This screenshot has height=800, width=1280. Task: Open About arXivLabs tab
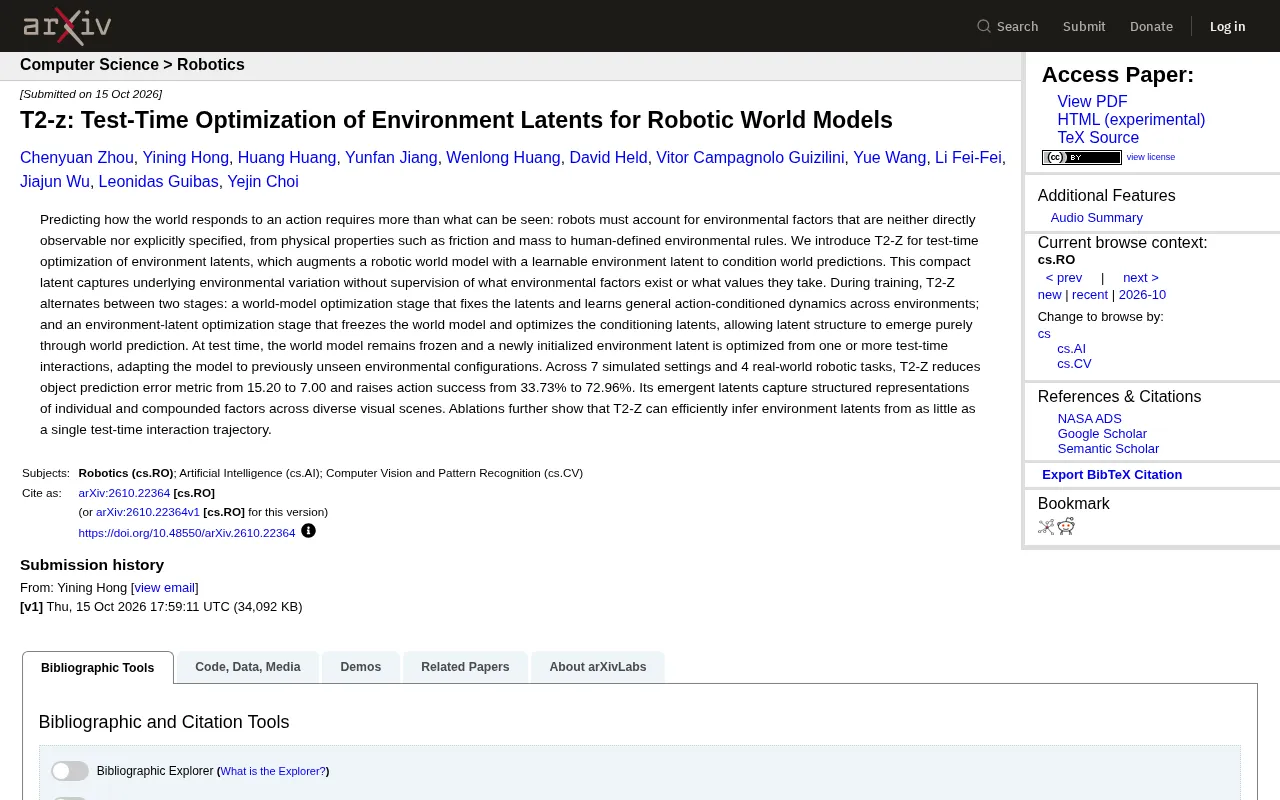598,667
